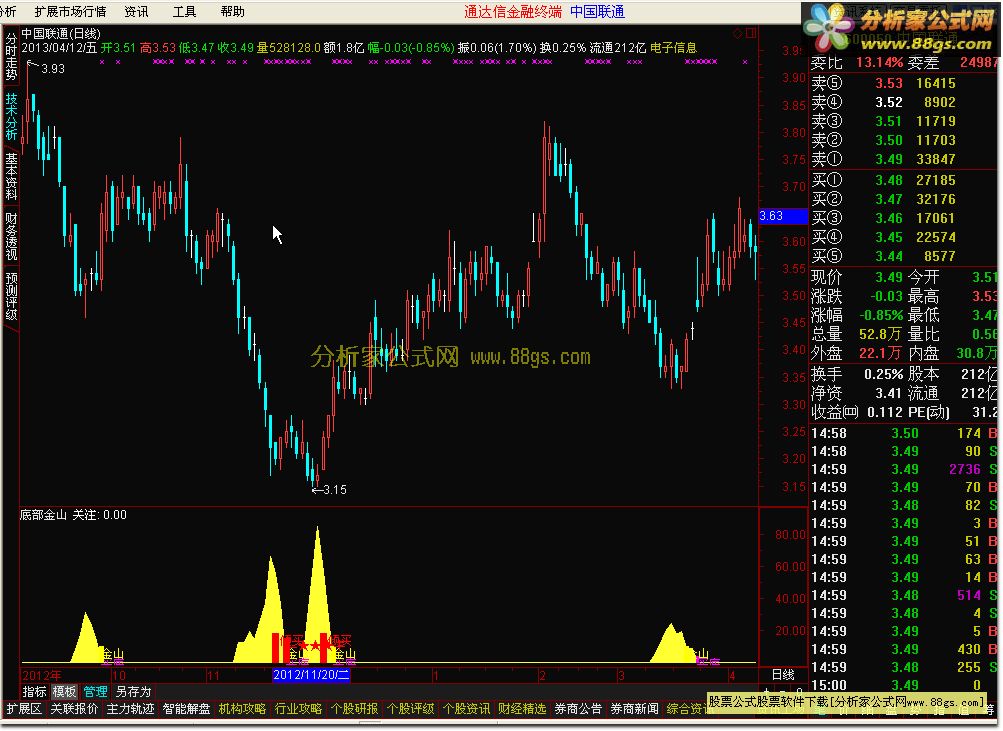
Task: Click the plus zoom button below 日线
Action: (x=766, y=691)
